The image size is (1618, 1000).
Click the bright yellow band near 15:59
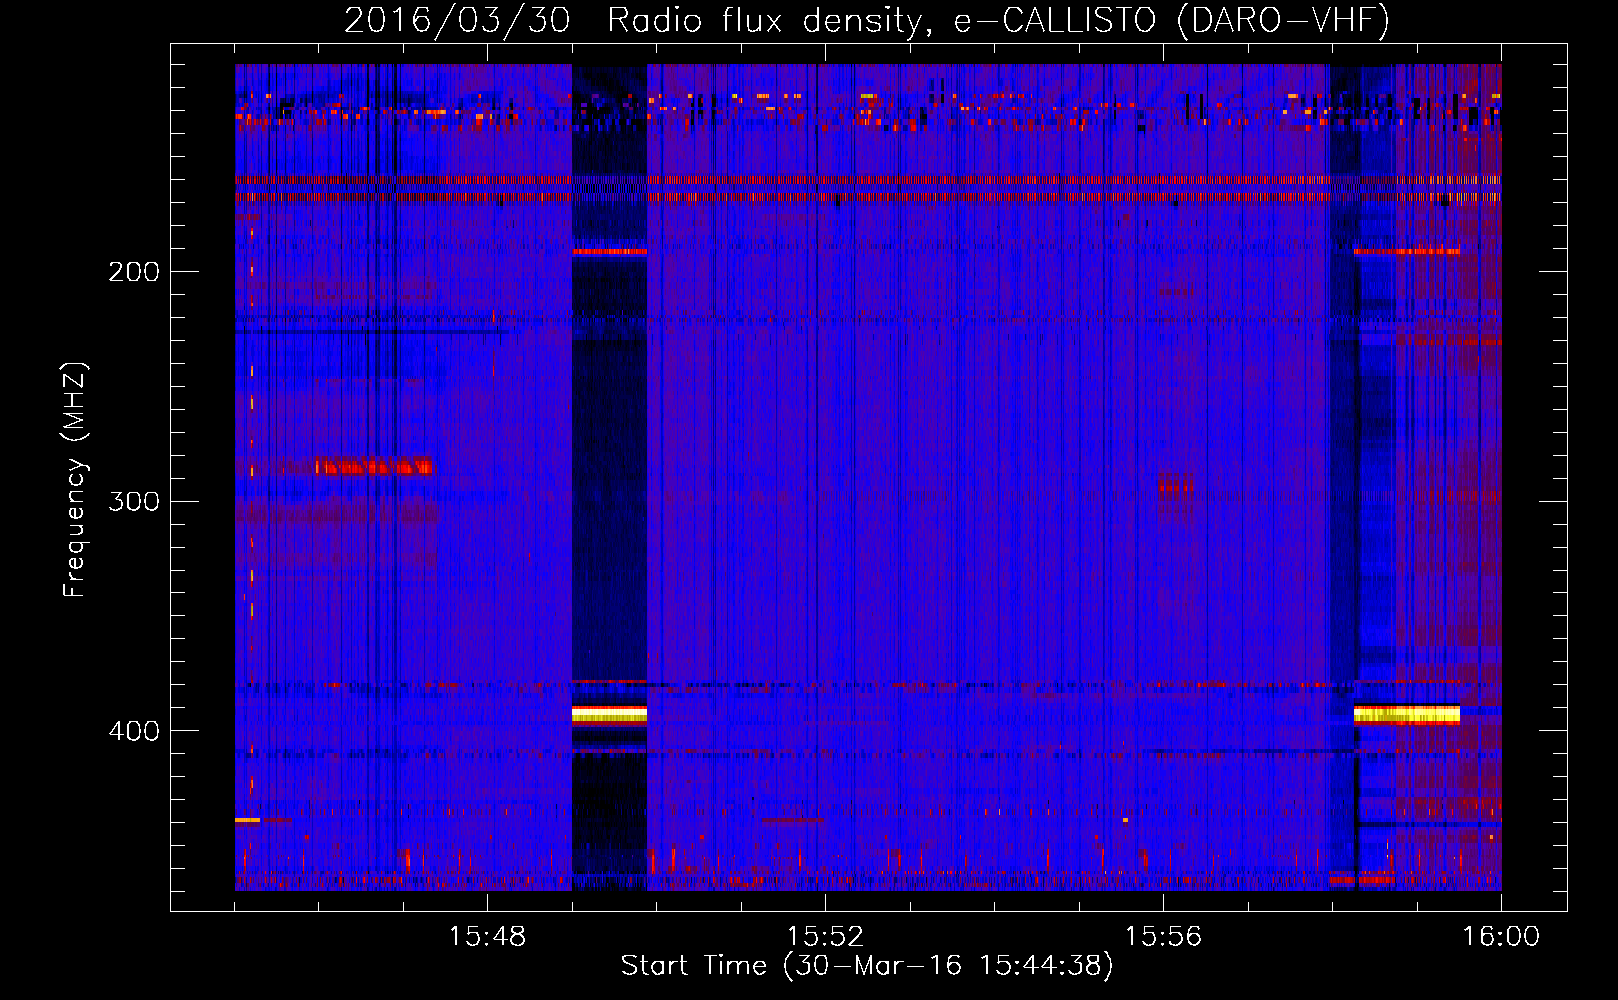point(1406,715)
